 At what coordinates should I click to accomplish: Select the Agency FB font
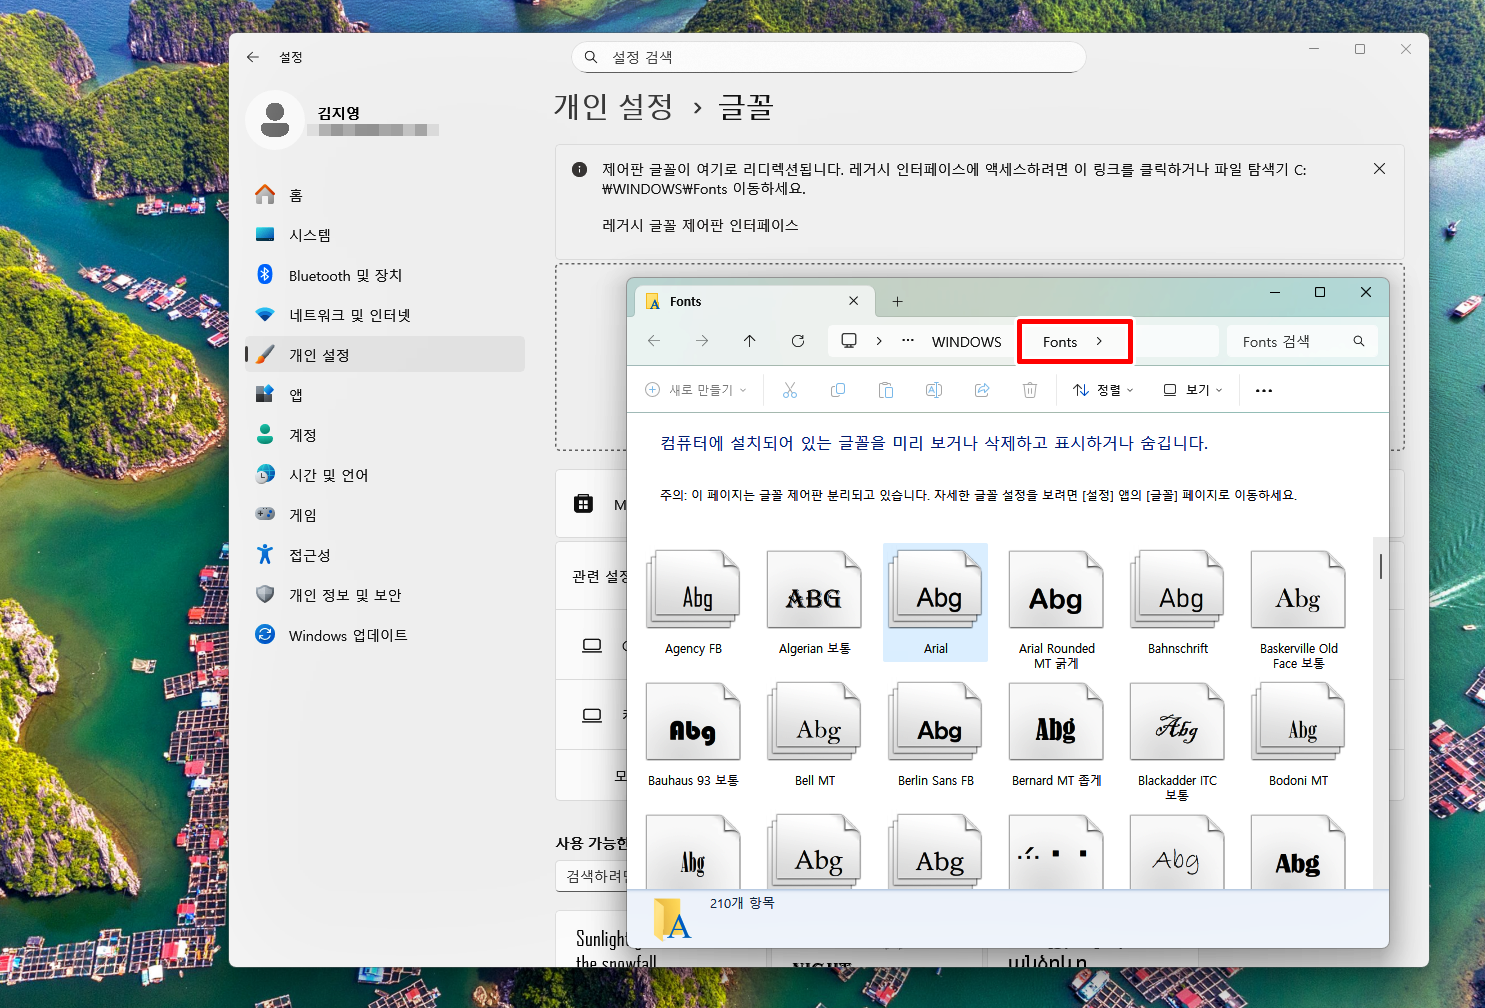tap(693, 603)
